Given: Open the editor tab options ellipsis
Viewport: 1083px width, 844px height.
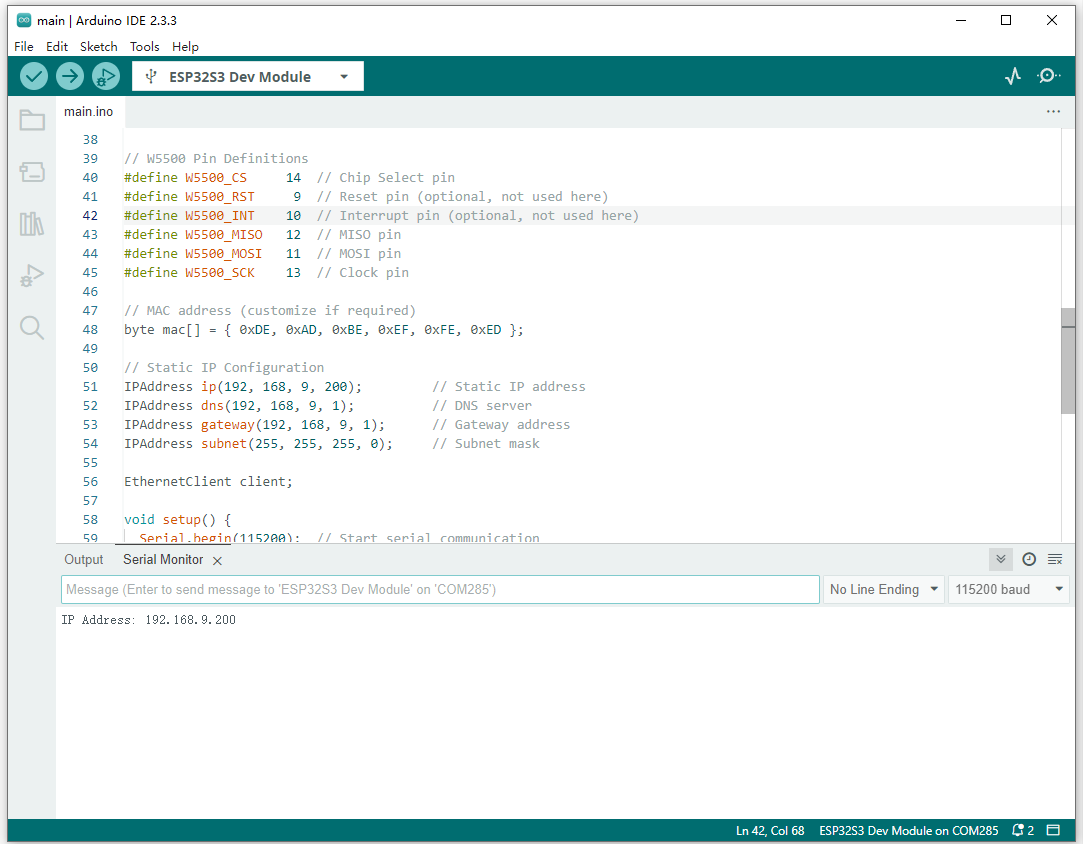Looking at the screenshot, I should (1053, 112).
